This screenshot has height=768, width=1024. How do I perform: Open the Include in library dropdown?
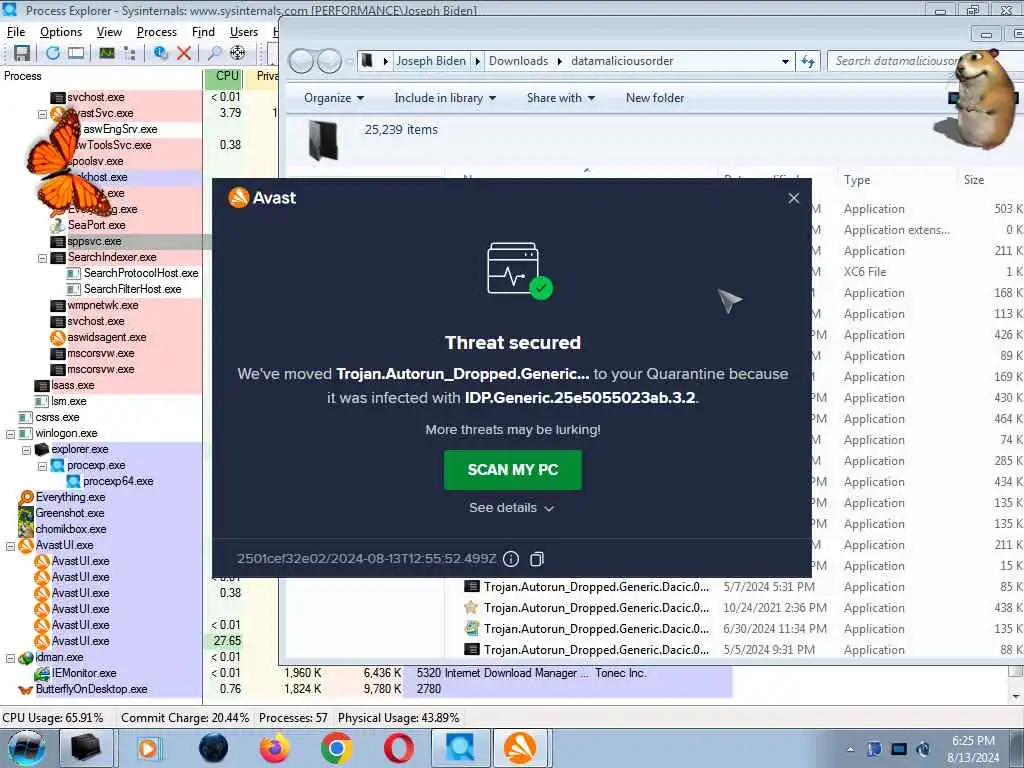(445, 98)
